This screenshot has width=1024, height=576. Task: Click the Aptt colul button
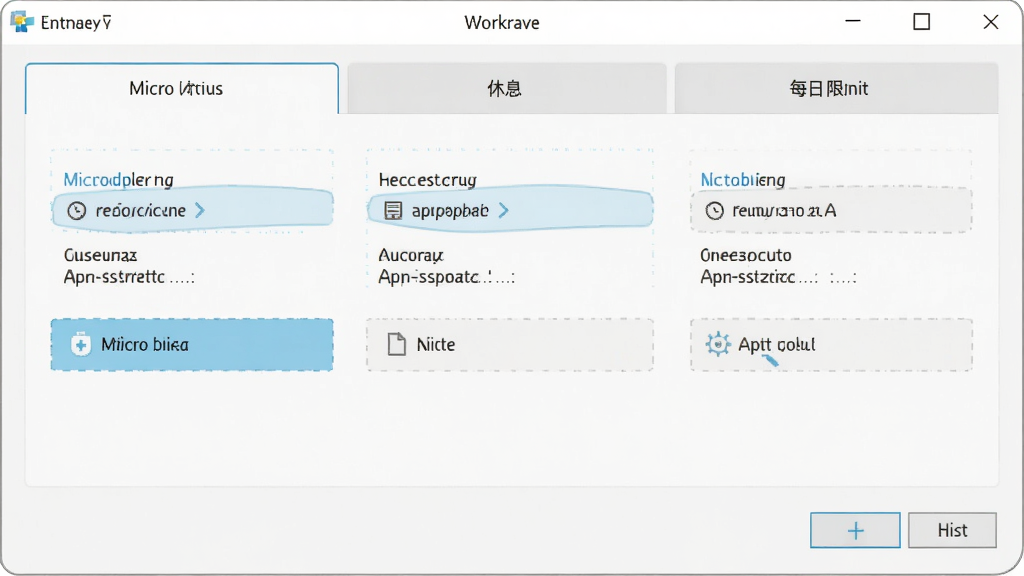coord(831,345)
